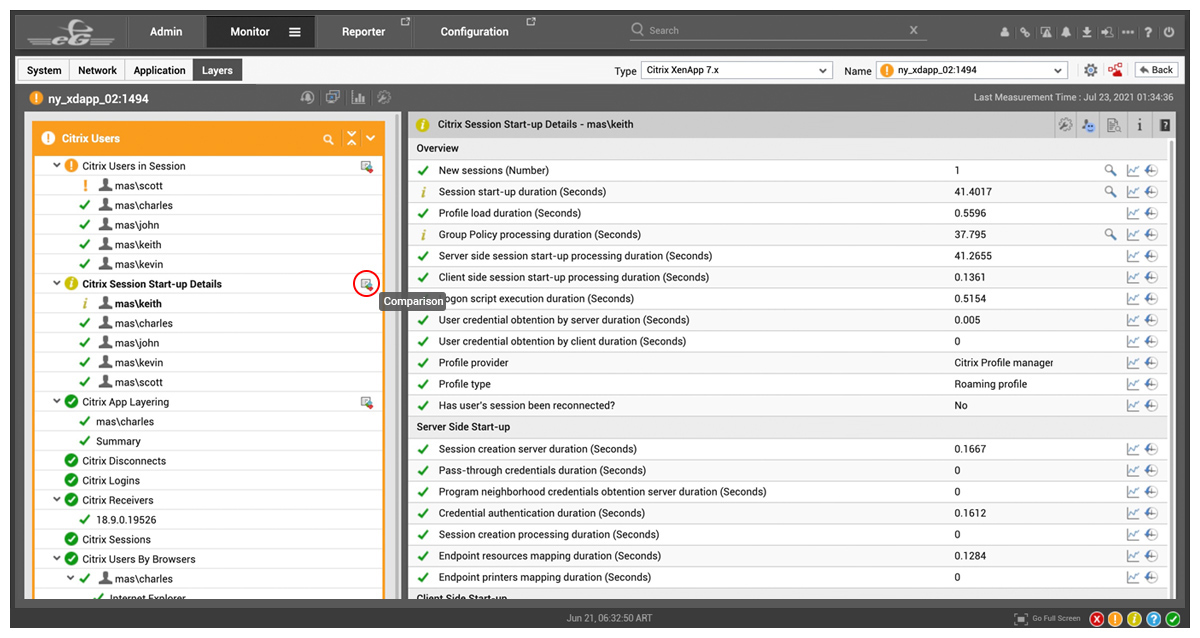Click the red critical alarm indicator in the status bar
1200x638 pixels.
pos(1097,619)
